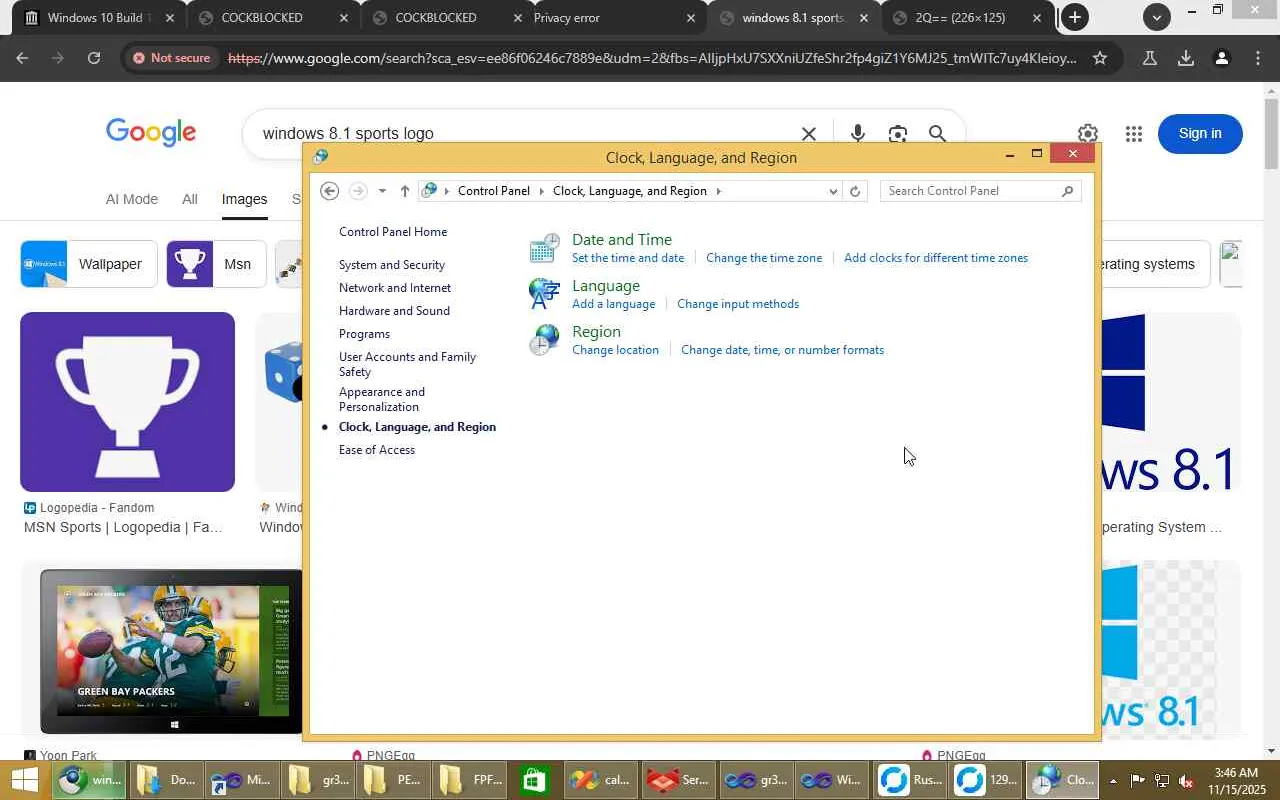Go back in Control Panel window
1280x800 pixels.
pos(330,191)
